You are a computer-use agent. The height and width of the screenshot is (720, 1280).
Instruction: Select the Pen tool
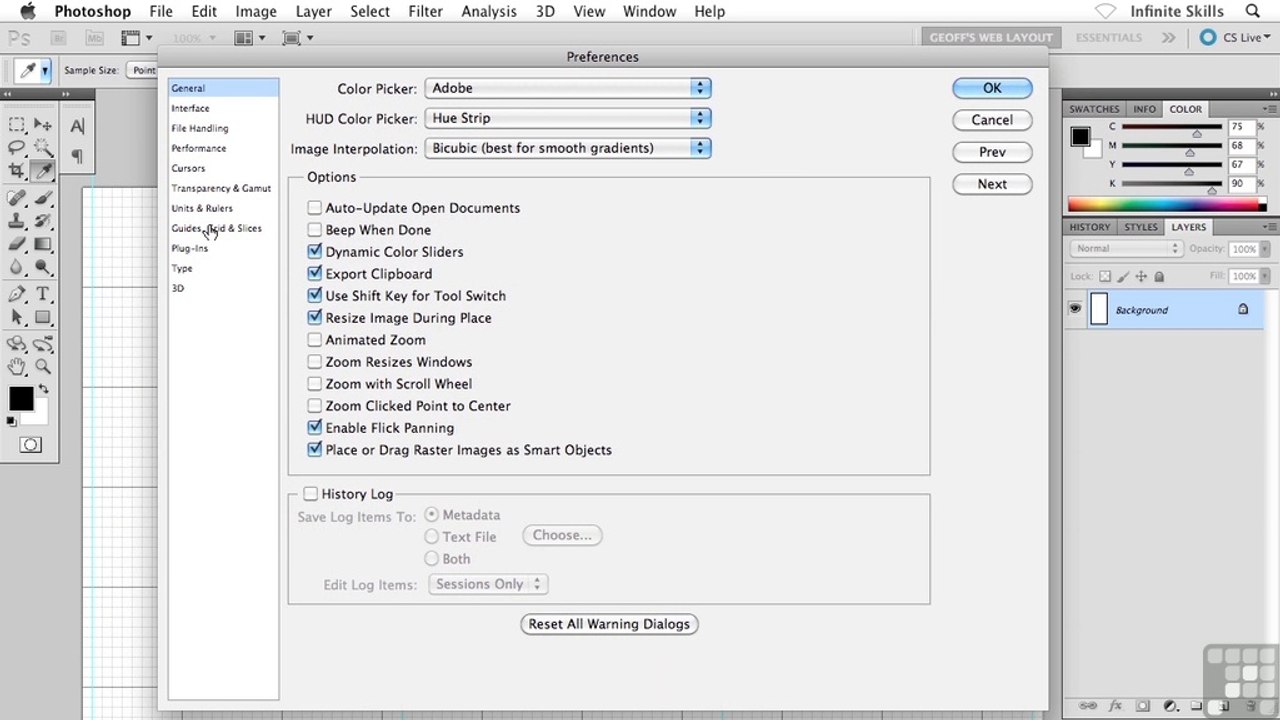[17, 294]
